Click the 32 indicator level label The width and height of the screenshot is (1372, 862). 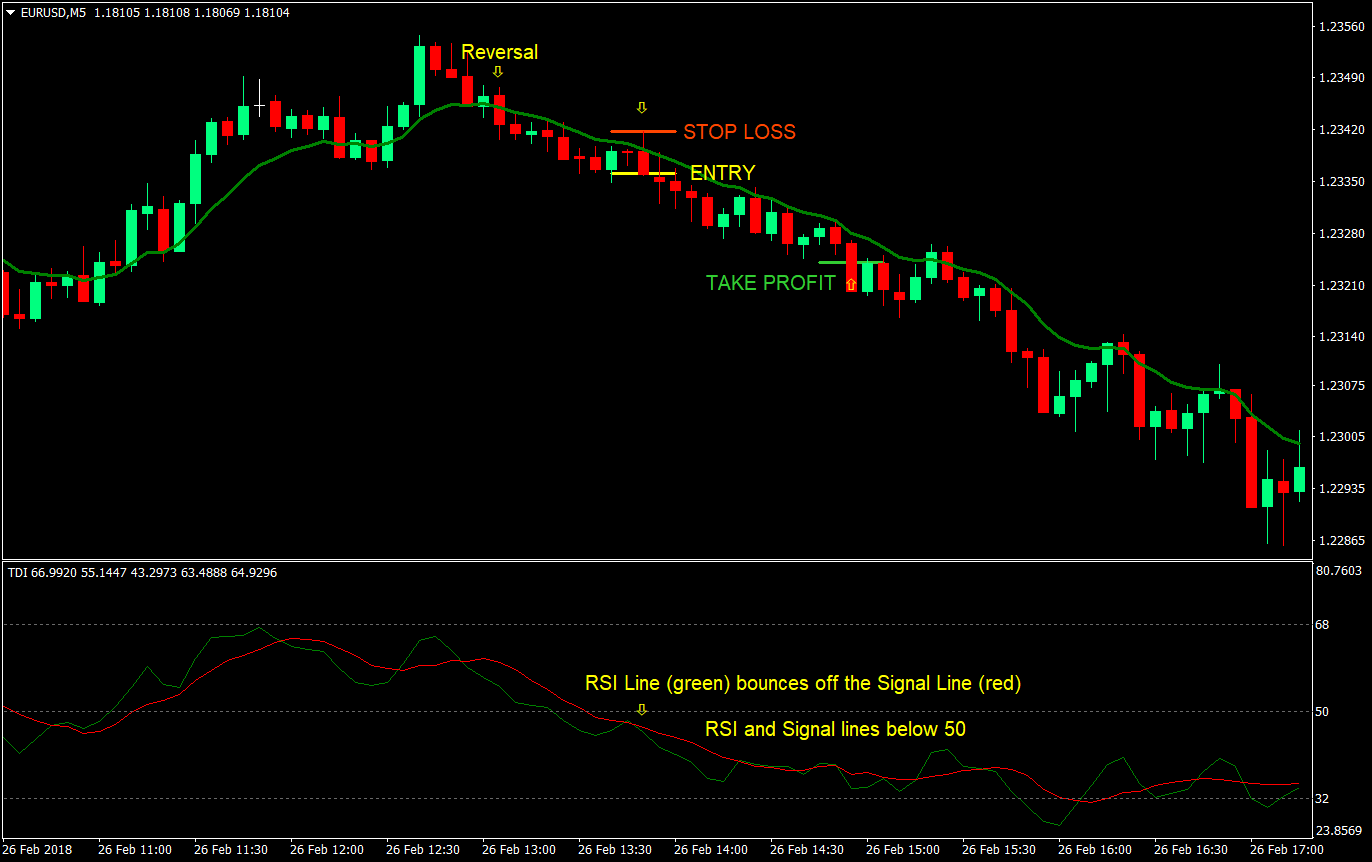coord(1322,798)
